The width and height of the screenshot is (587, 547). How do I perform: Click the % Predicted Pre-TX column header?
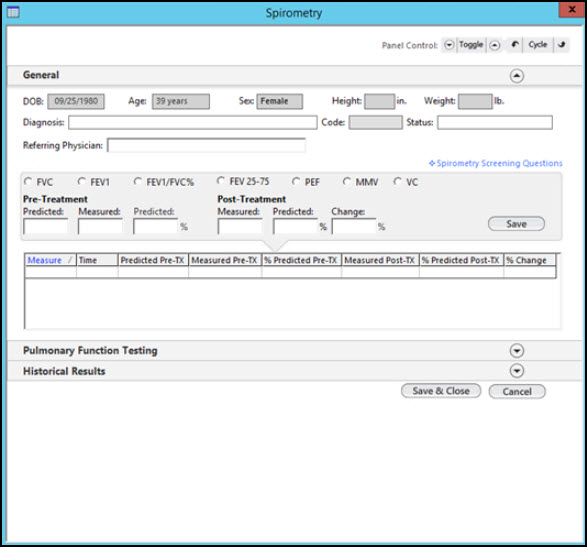coord(301,260)
